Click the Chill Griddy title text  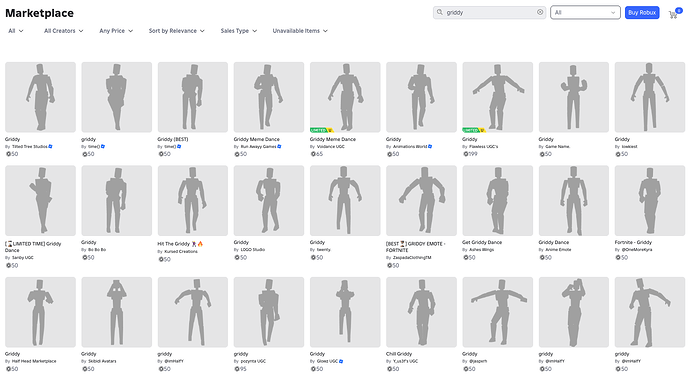tap(399, 354)
